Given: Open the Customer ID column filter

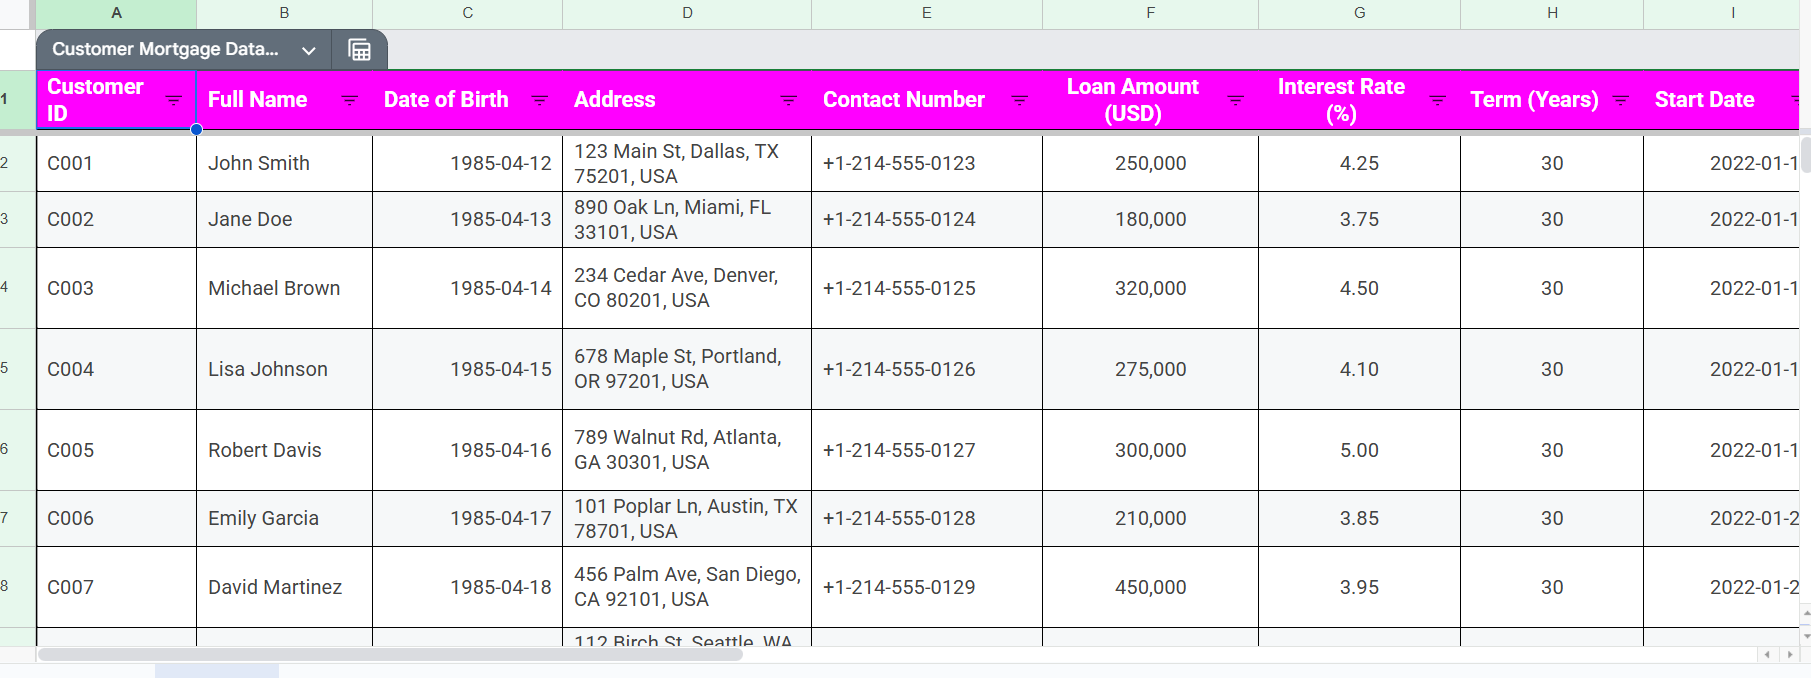Looking at the screenshot, I should click(x=173, y=100).
